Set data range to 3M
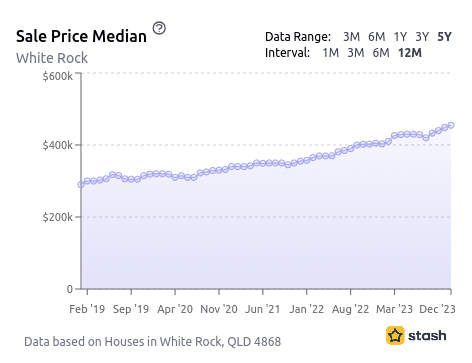The width and height of the screenshot is (472, 363). coord(351,36)
